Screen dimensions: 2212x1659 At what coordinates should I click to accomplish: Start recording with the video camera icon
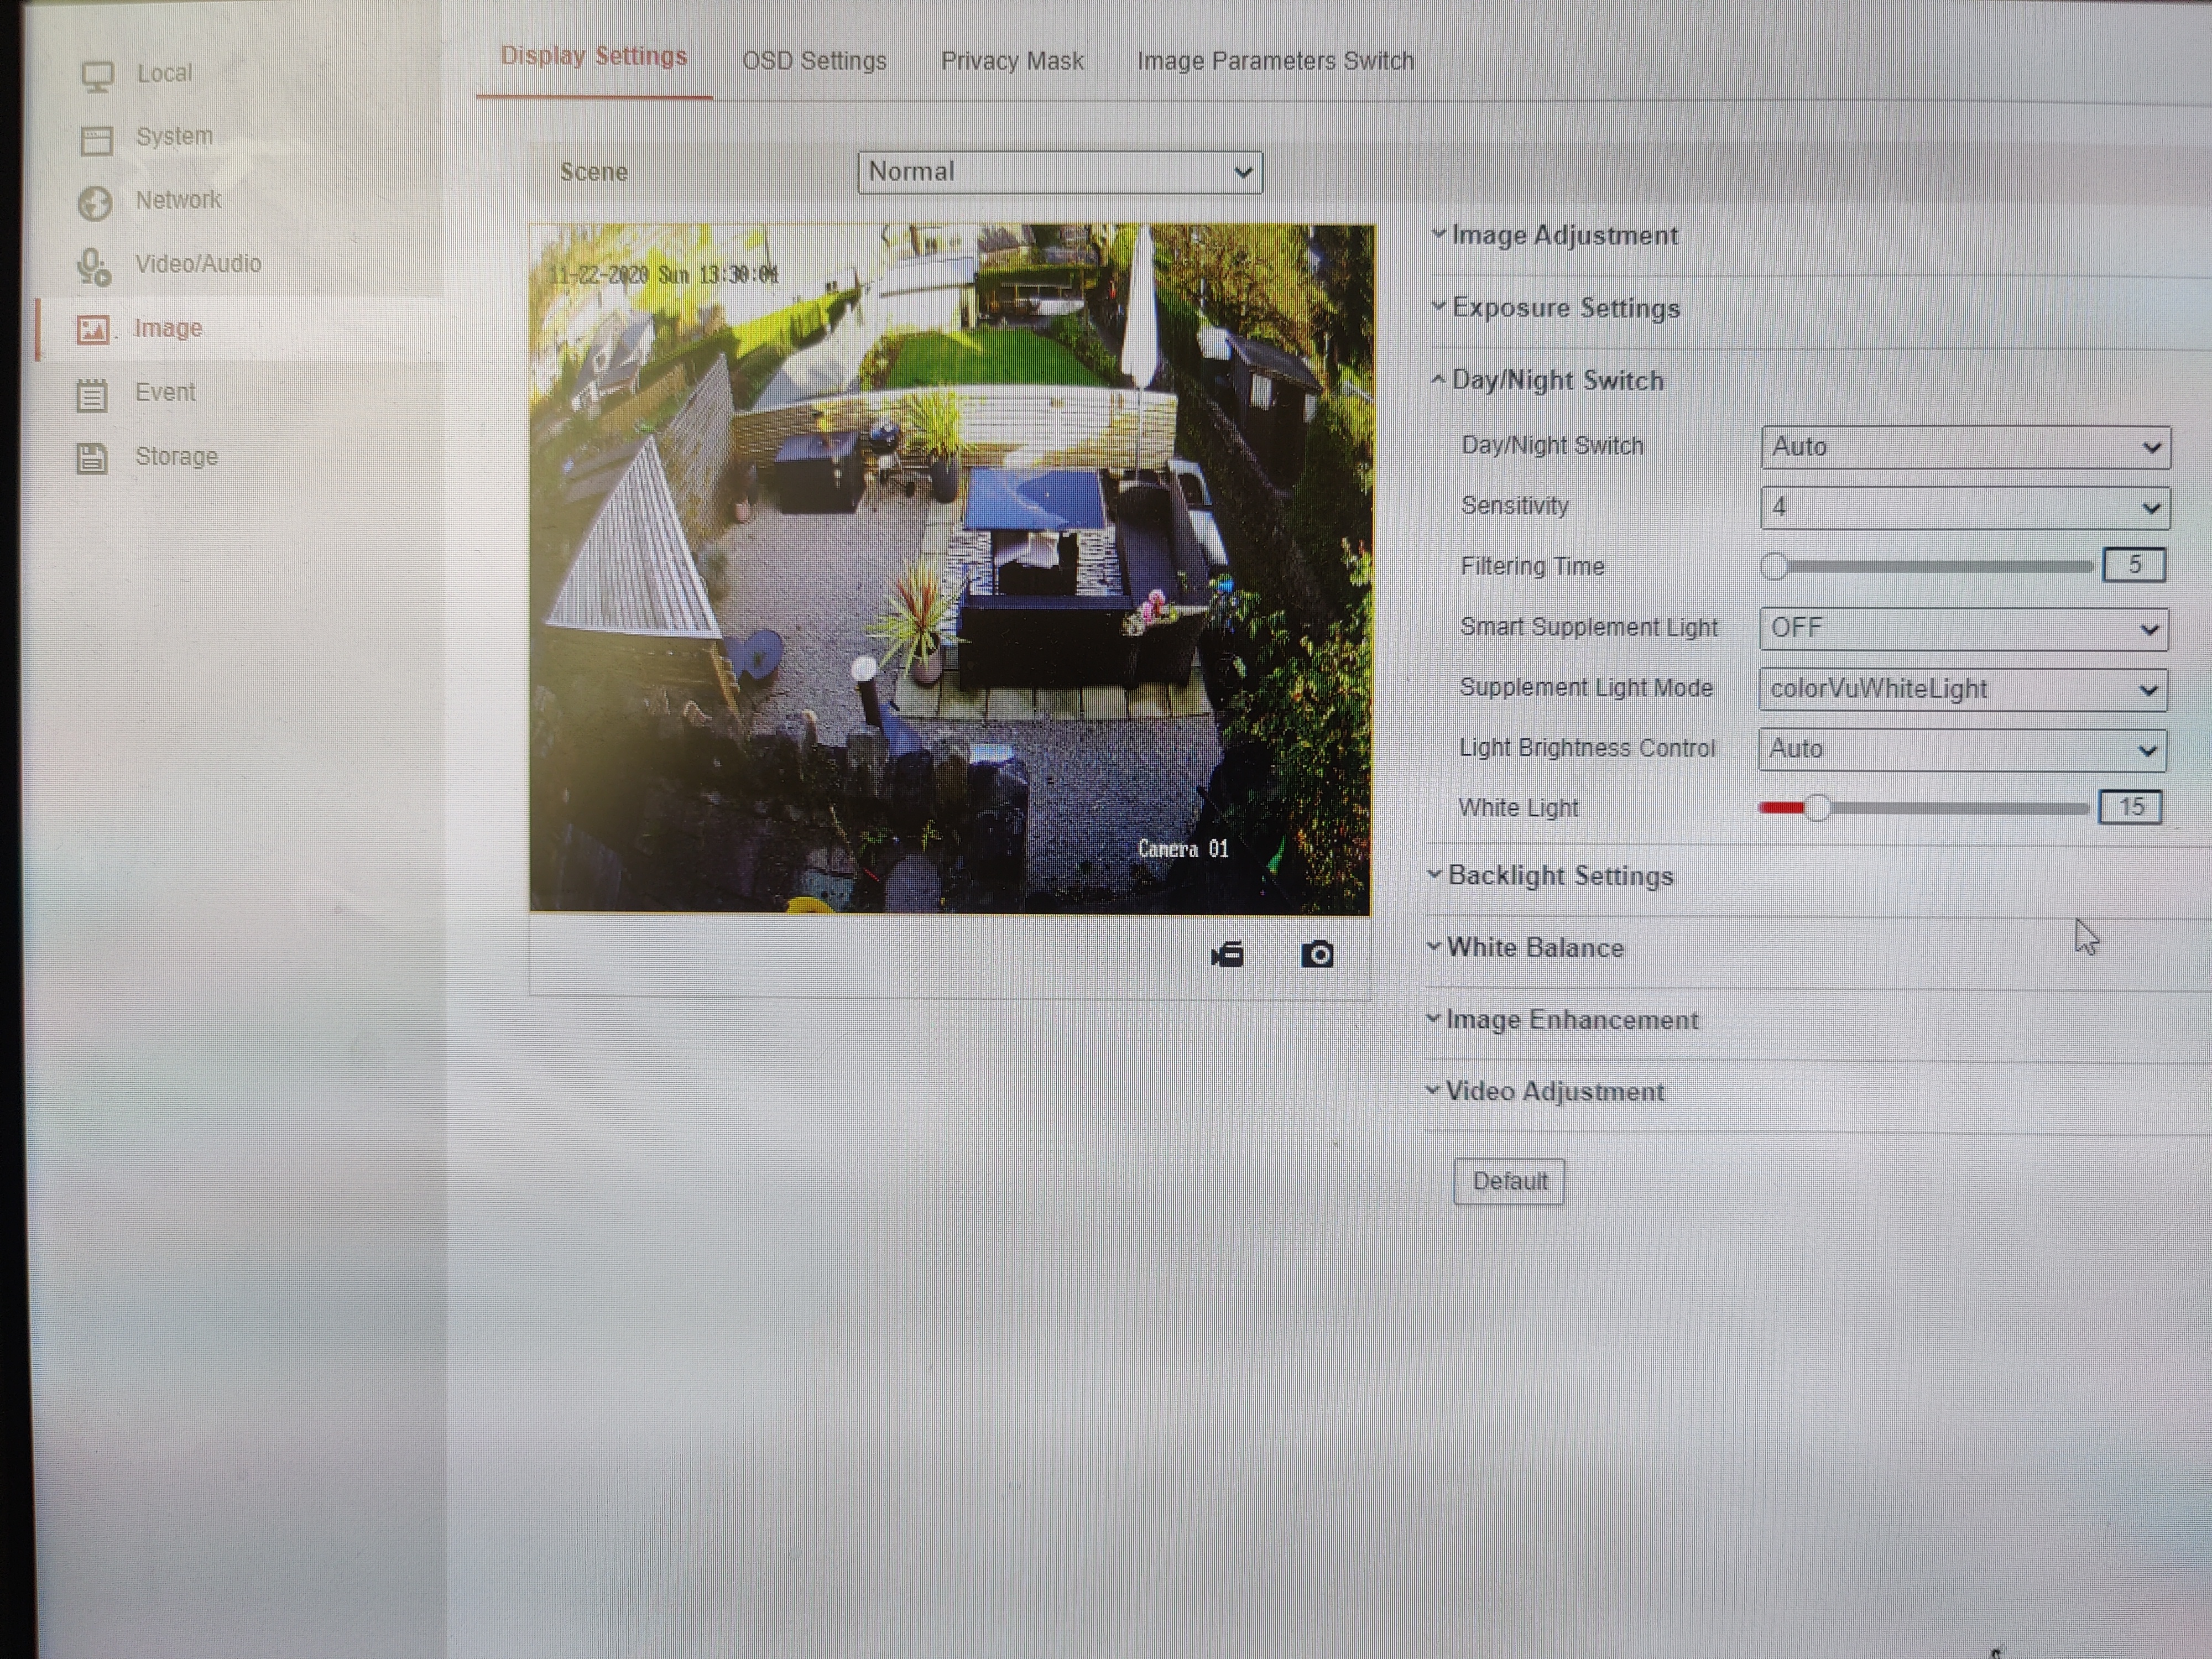pyautogui.click(x=1227, y=955)
